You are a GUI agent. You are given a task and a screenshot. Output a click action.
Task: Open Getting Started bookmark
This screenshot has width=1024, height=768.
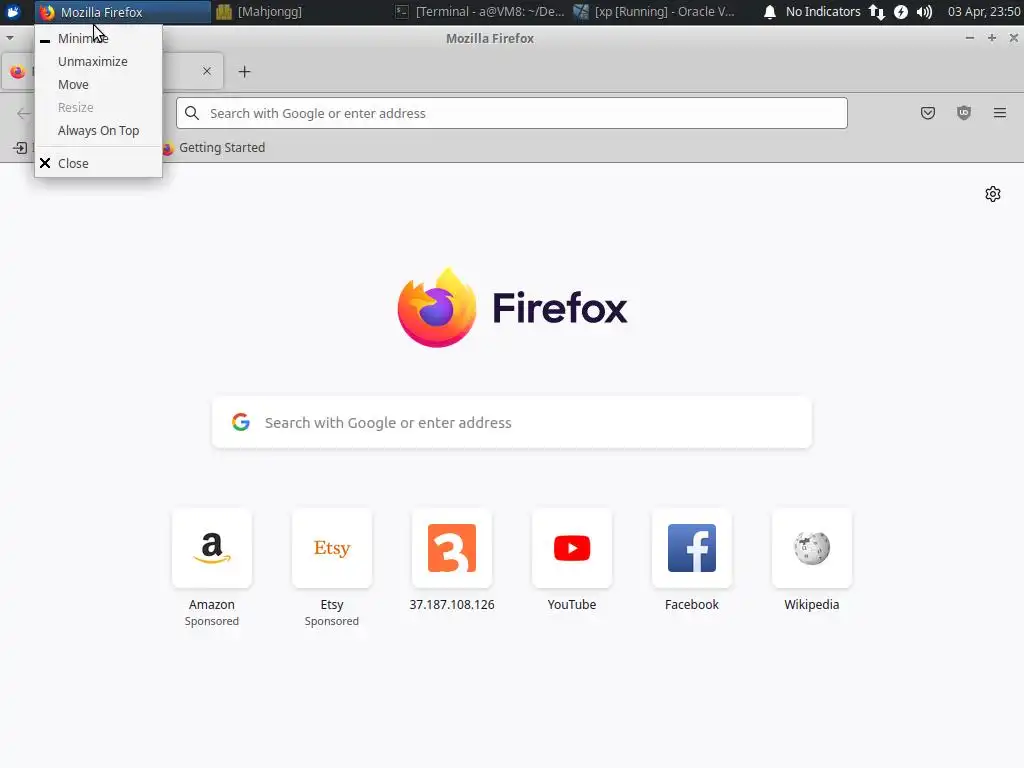click(x=214, y=148)
